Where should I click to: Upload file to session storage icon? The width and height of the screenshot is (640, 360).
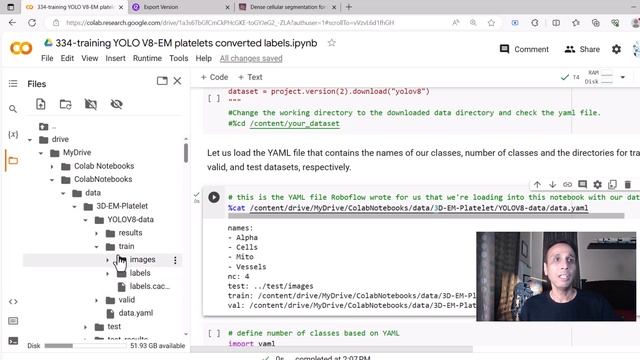click(40, 104)
